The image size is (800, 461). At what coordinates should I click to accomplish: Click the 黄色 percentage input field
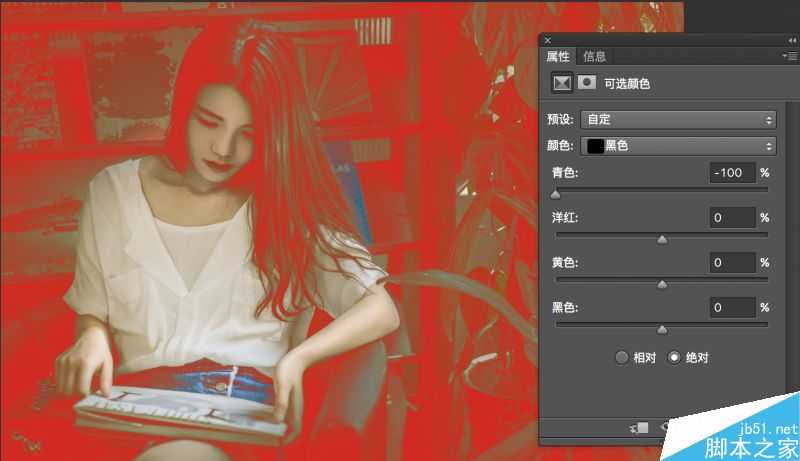(x=731, y=263)
